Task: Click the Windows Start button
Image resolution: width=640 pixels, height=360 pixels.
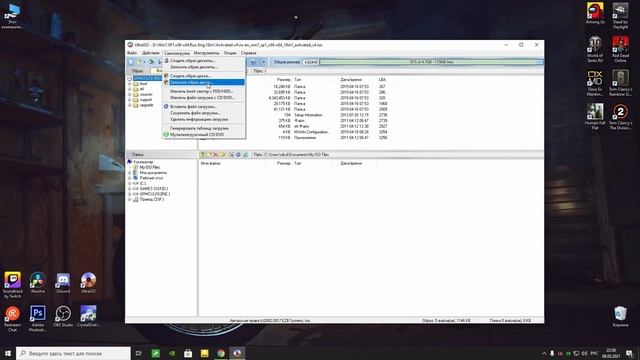Action: (8, 353)
